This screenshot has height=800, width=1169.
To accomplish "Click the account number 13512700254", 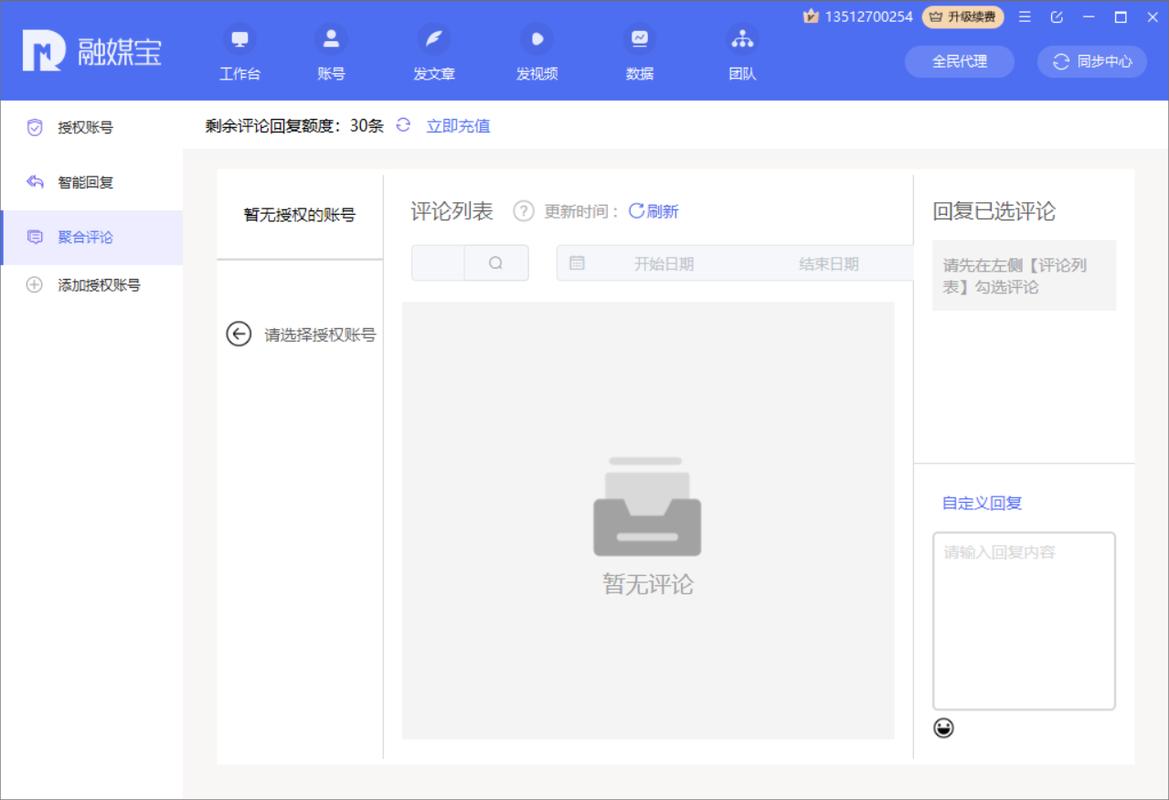I will (869, 16).
